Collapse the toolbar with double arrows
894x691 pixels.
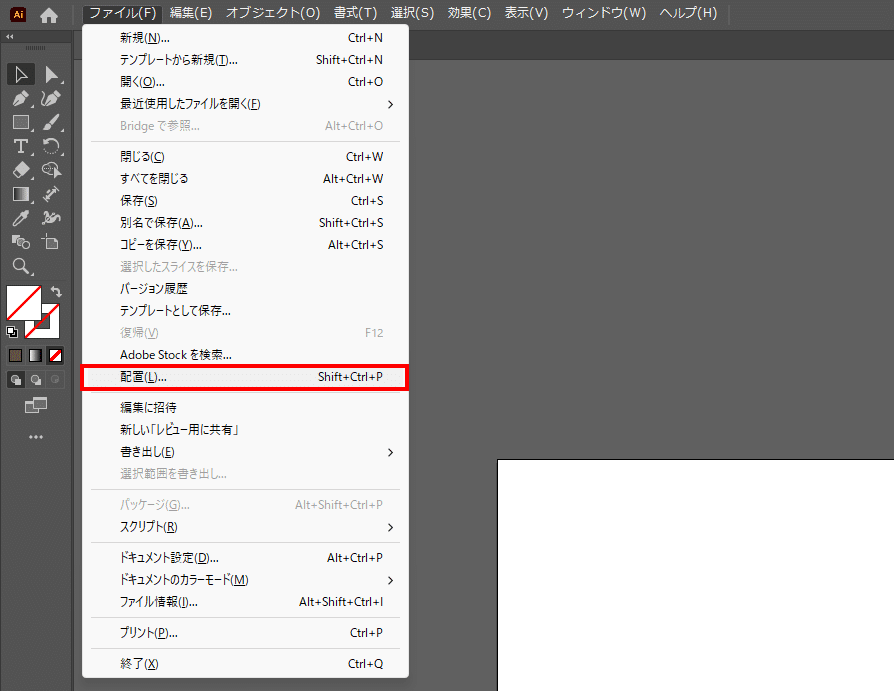tap(10, 36)
